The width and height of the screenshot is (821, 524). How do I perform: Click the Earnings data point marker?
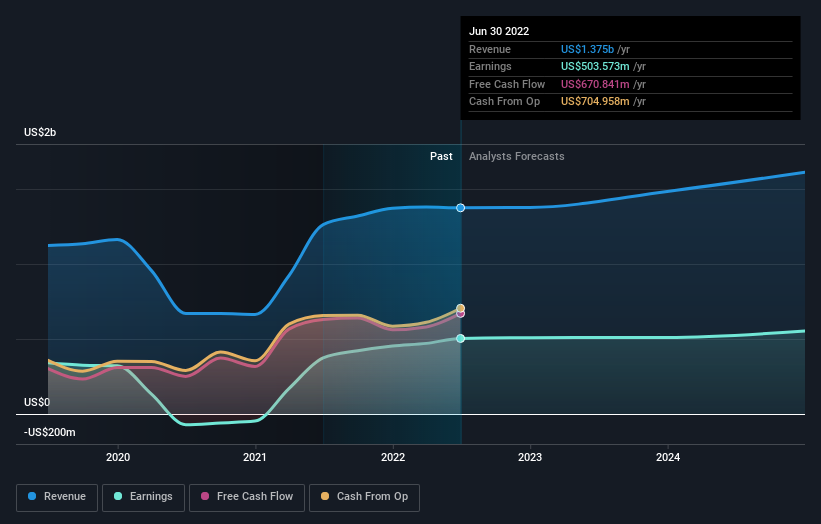[460, 338]
